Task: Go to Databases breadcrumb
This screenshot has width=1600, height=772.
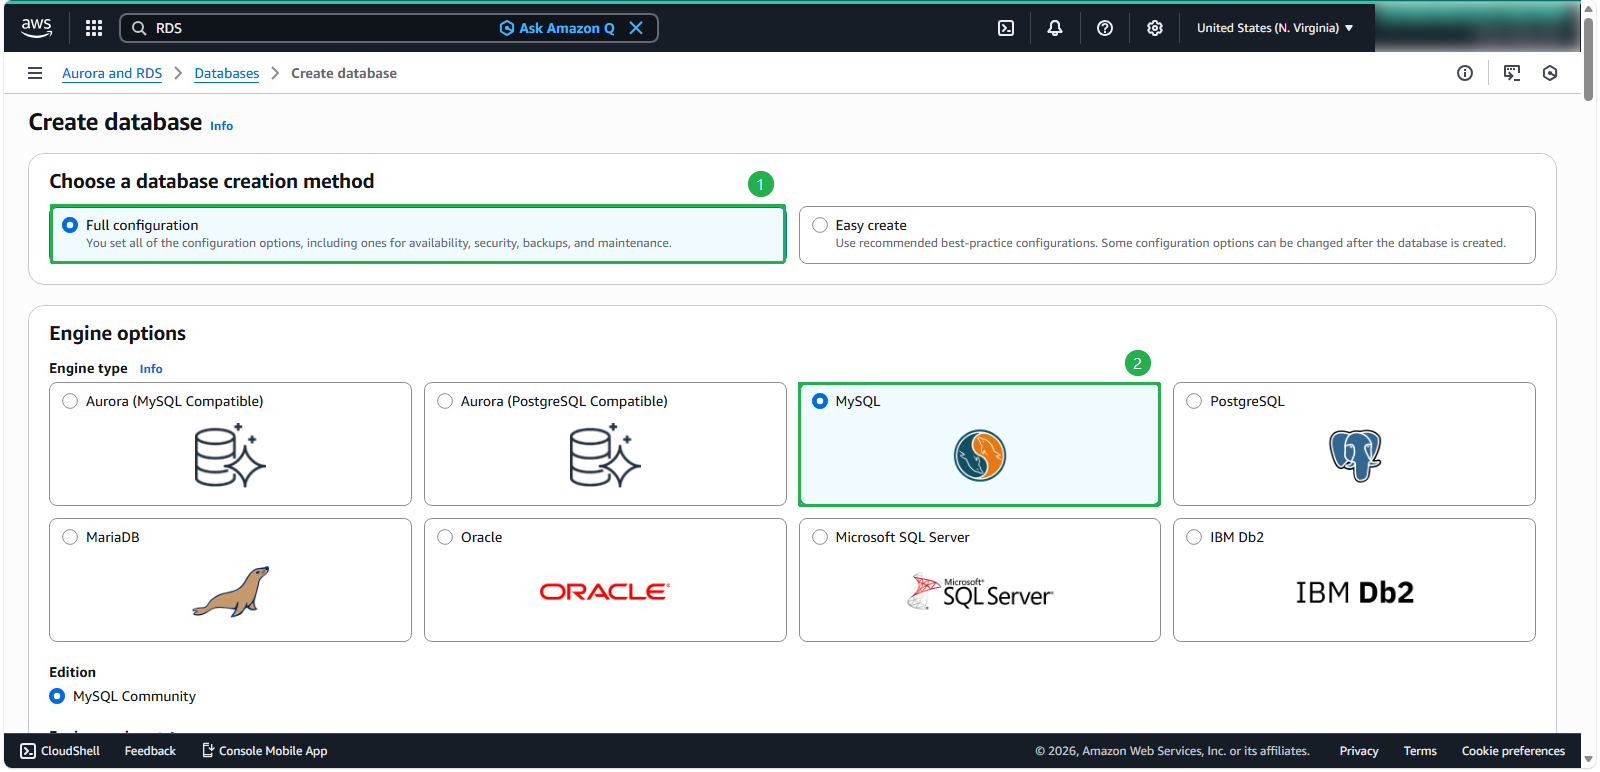Action: pos(227,73)
